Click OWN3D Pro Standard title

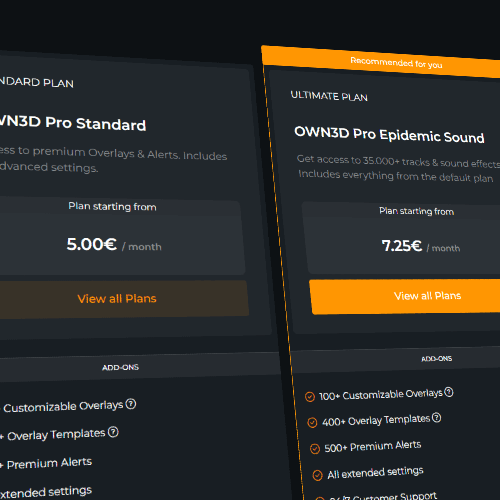(x=72, y=123)
